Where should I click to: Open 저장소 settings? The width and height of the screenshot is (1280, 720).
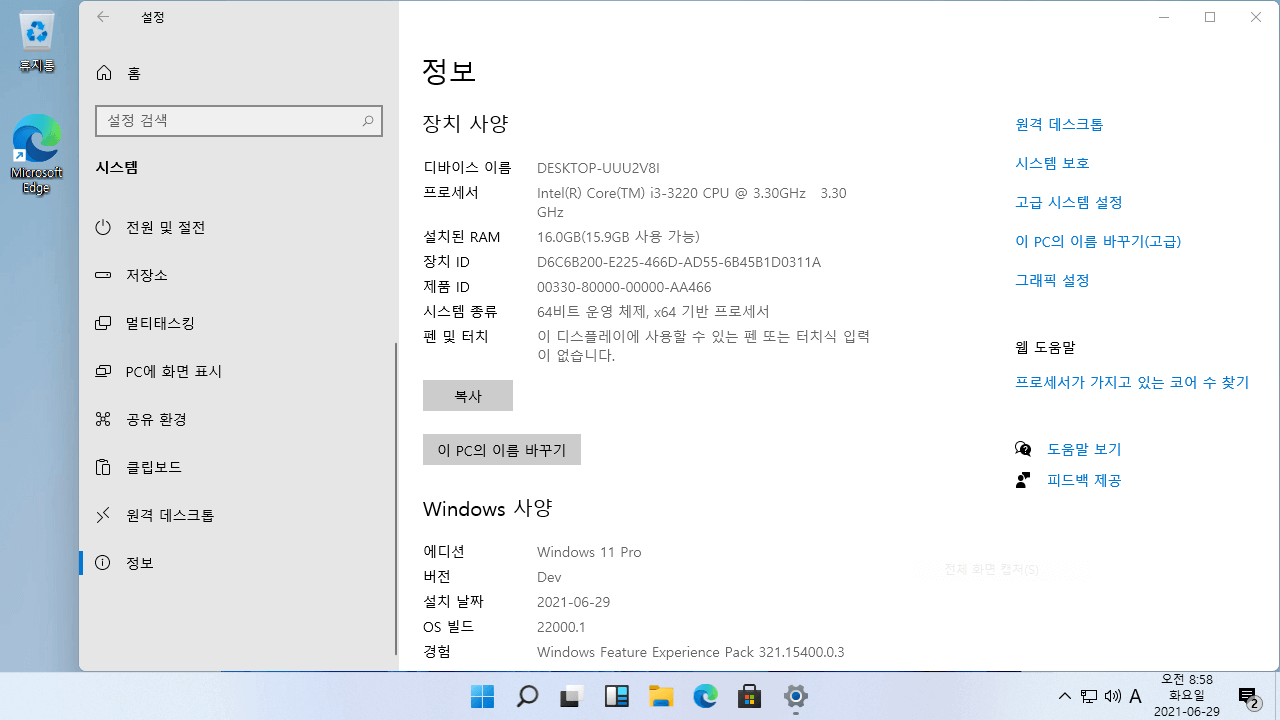click(238, 275)
